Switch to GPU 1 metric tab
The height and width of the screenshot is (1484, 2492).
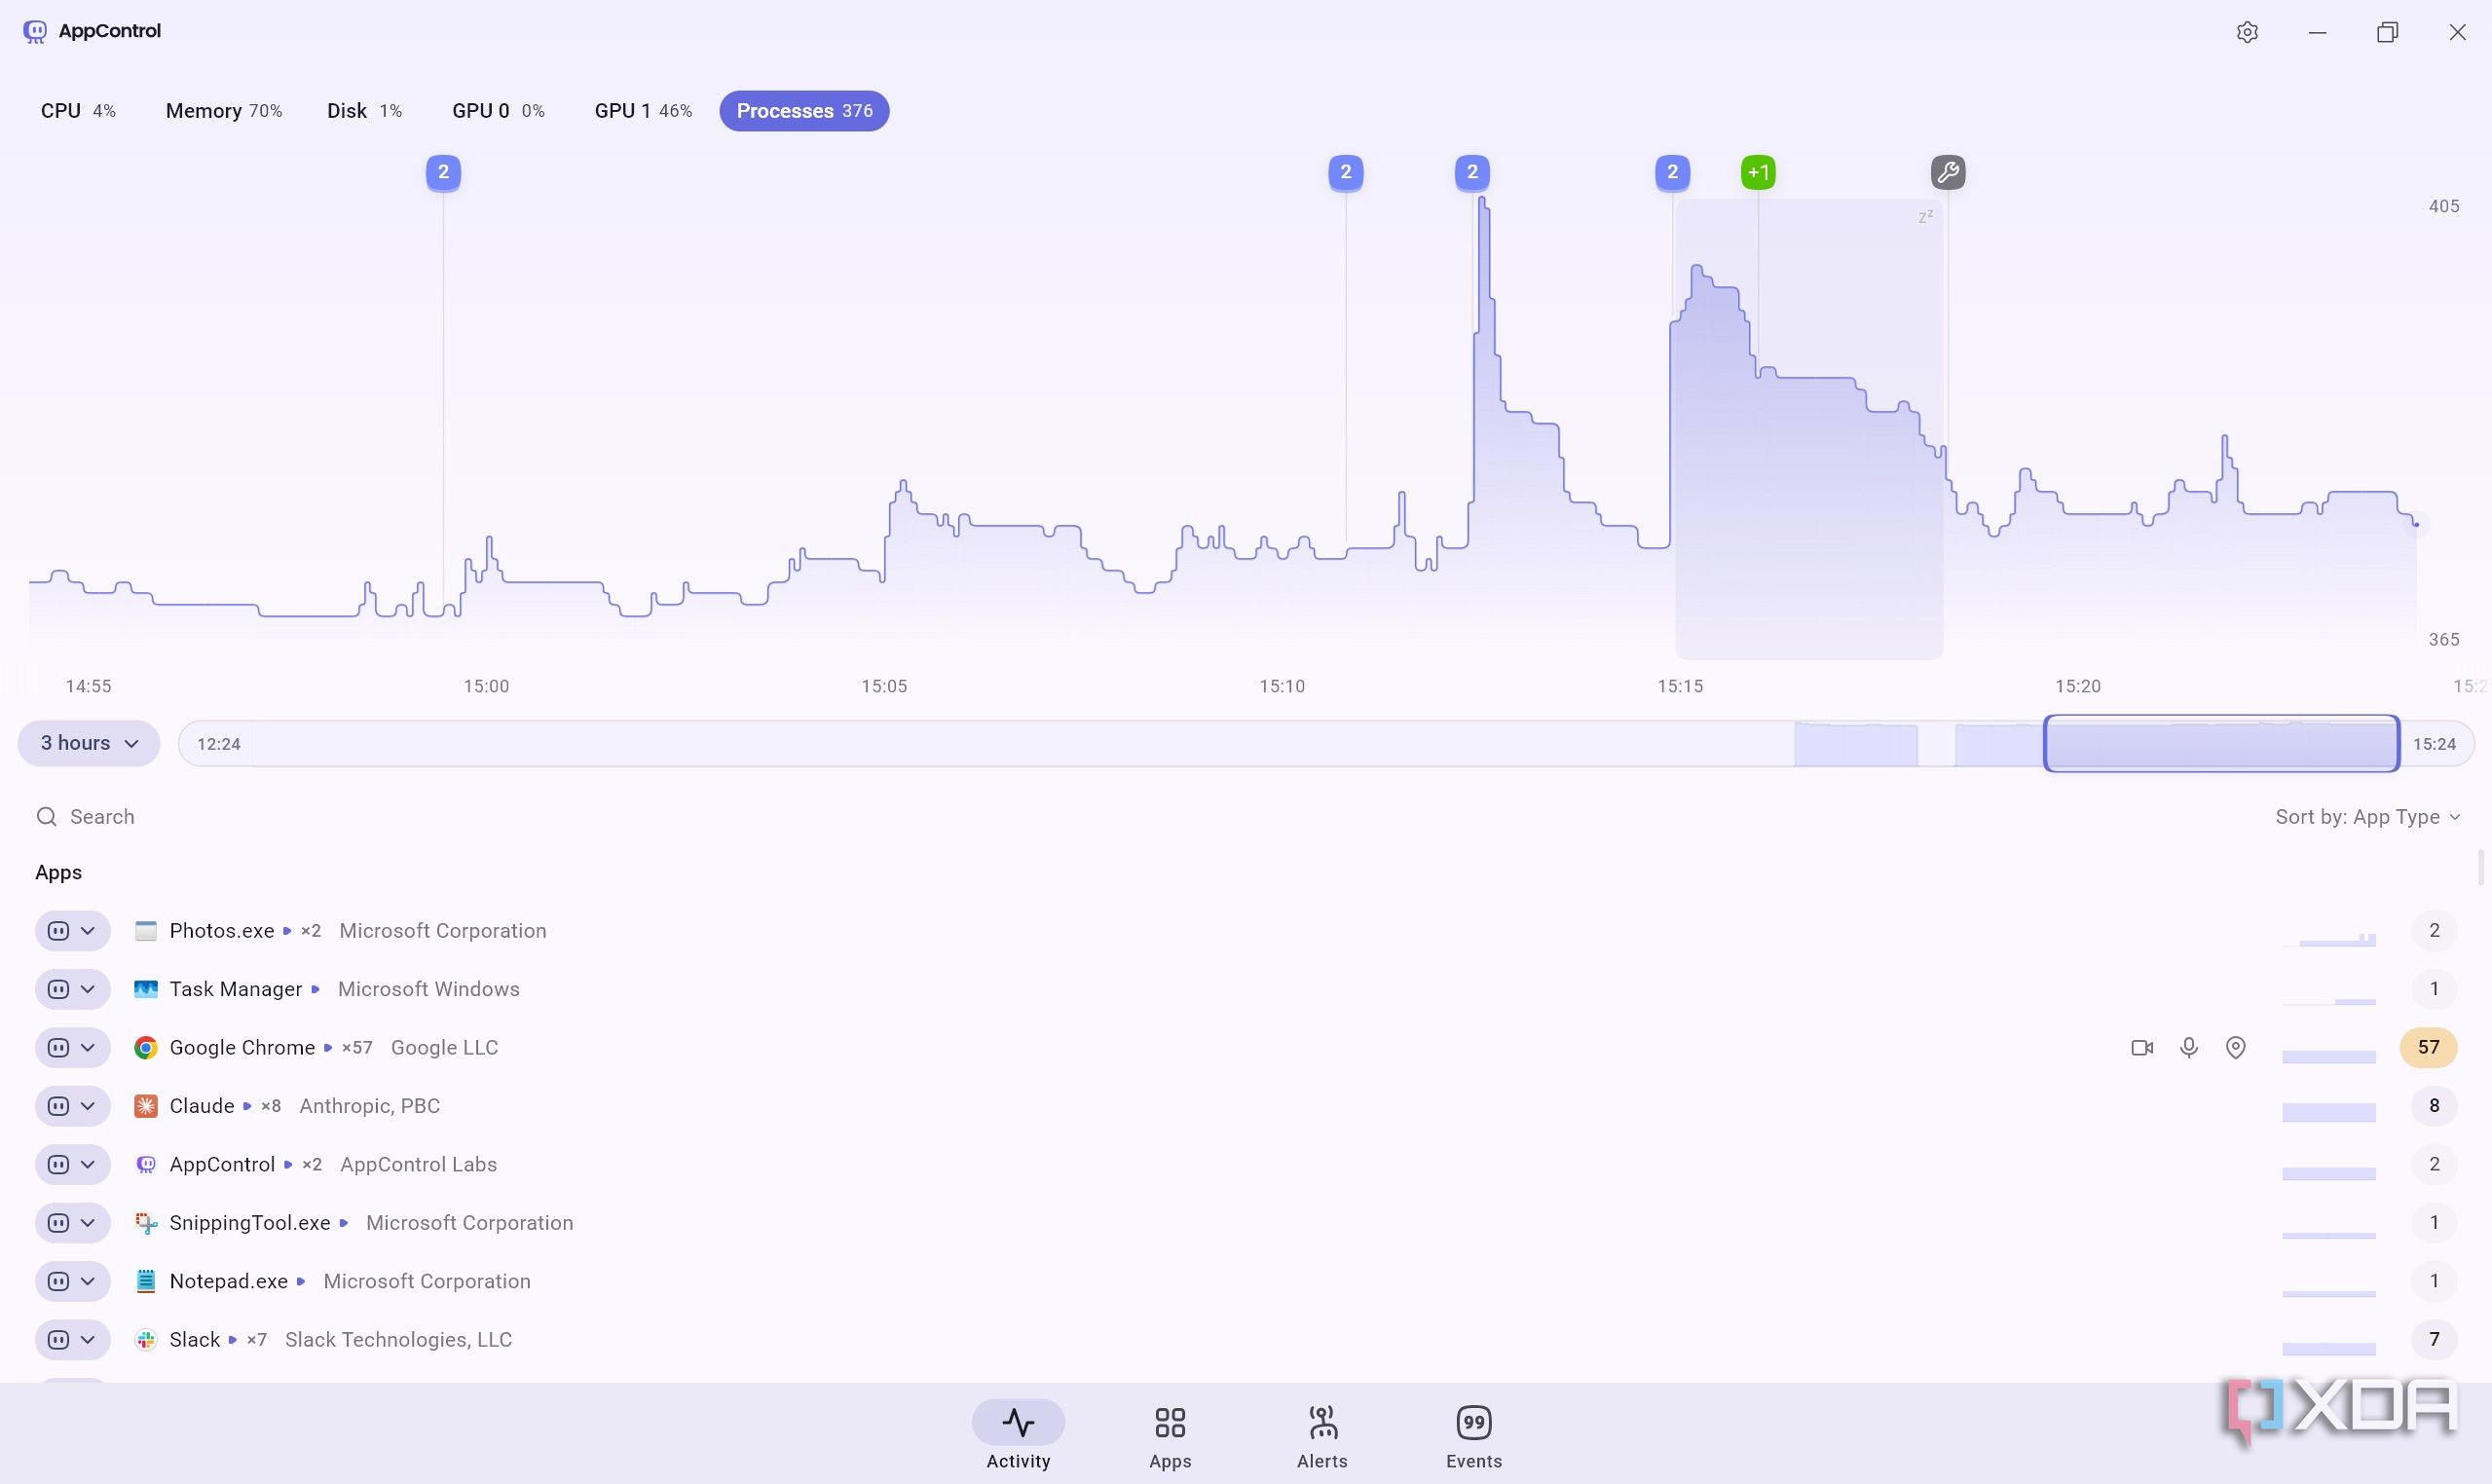[x=643, y=111]
